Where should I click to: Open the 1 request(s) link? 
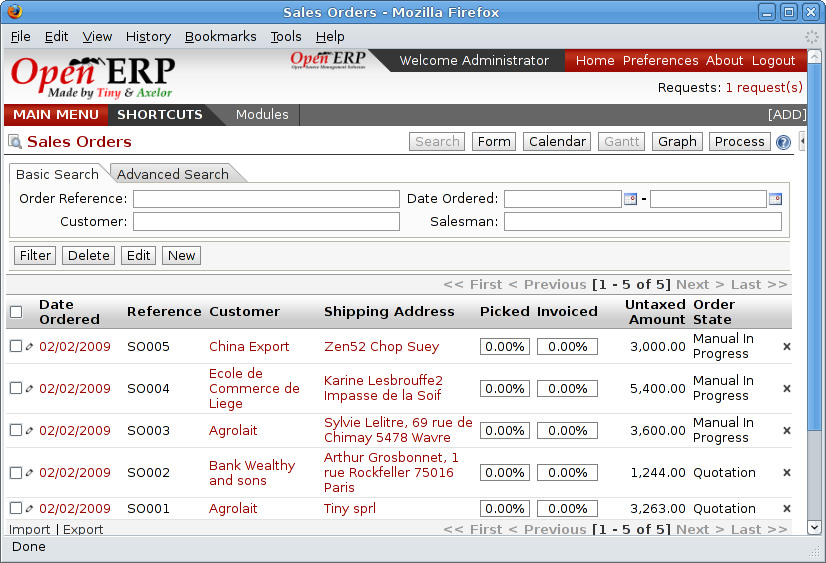(x=764, y=87)
